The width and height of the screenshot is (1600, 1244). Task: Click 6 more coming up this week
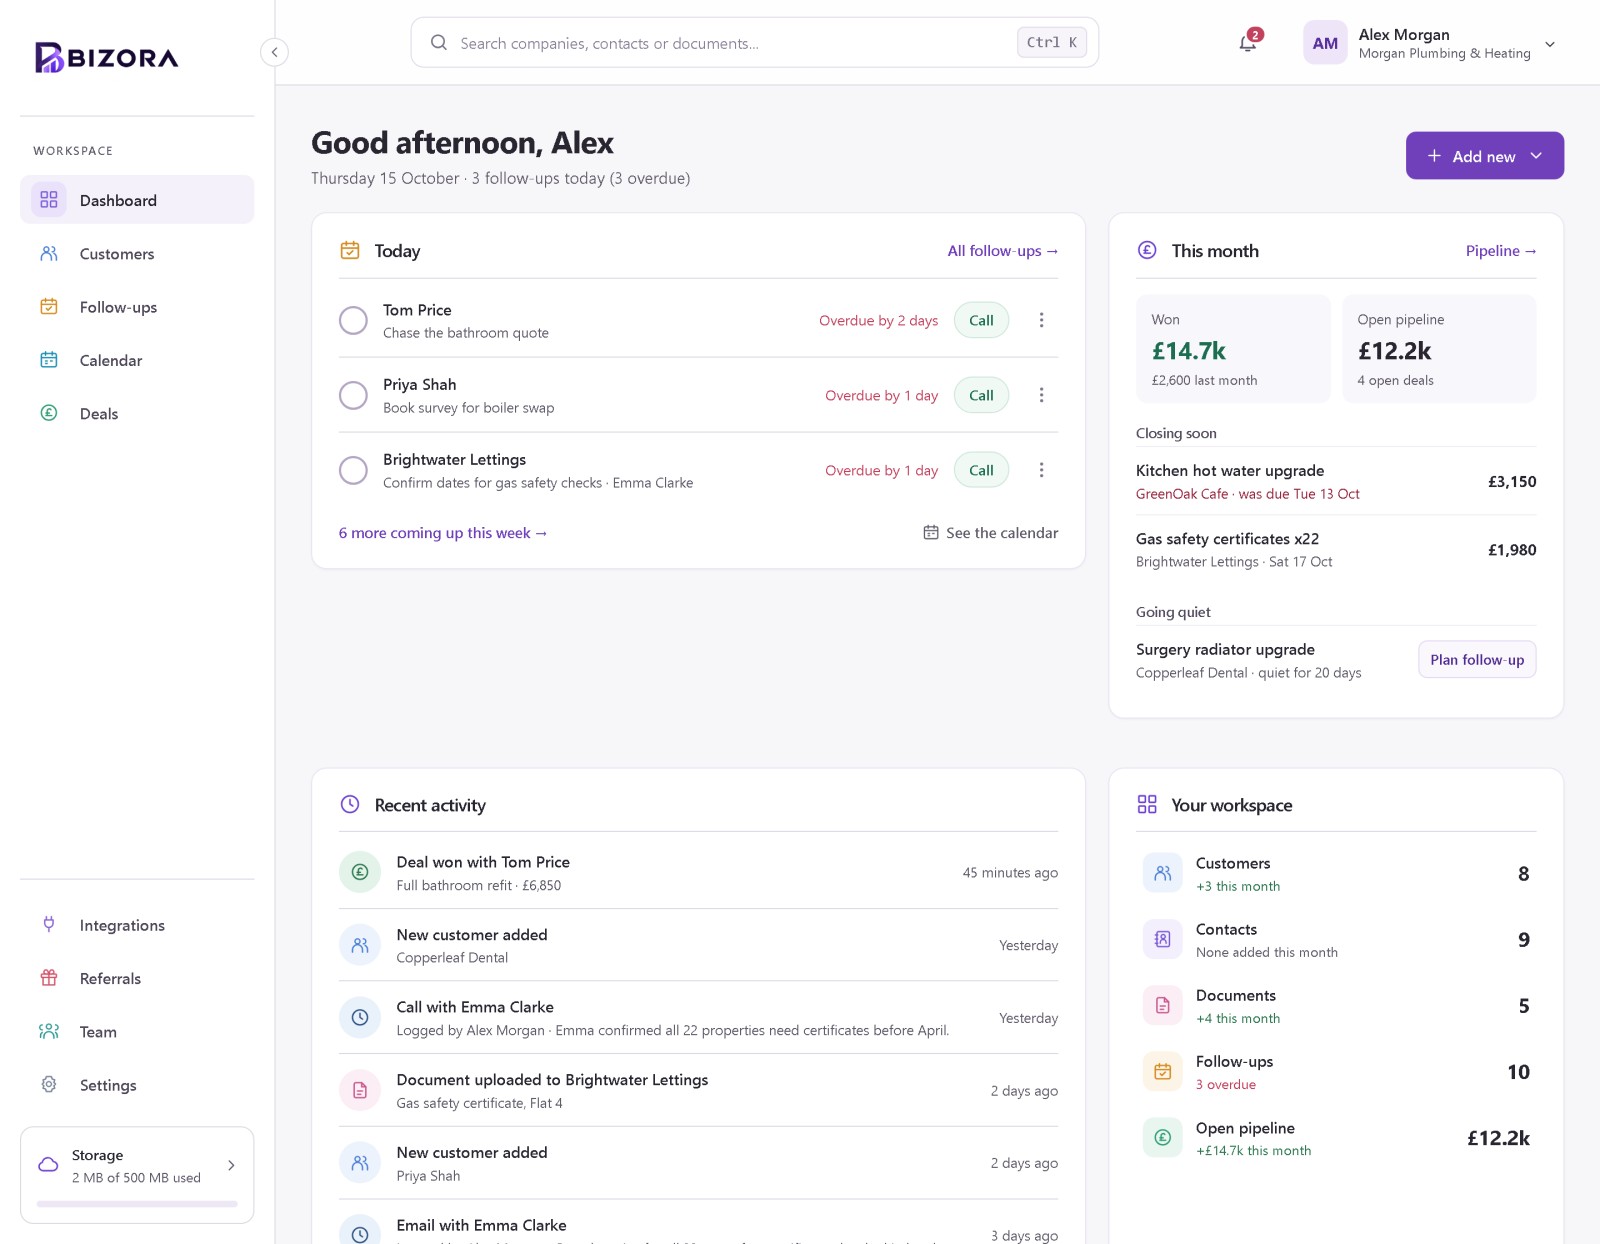[x=443, y=533]
